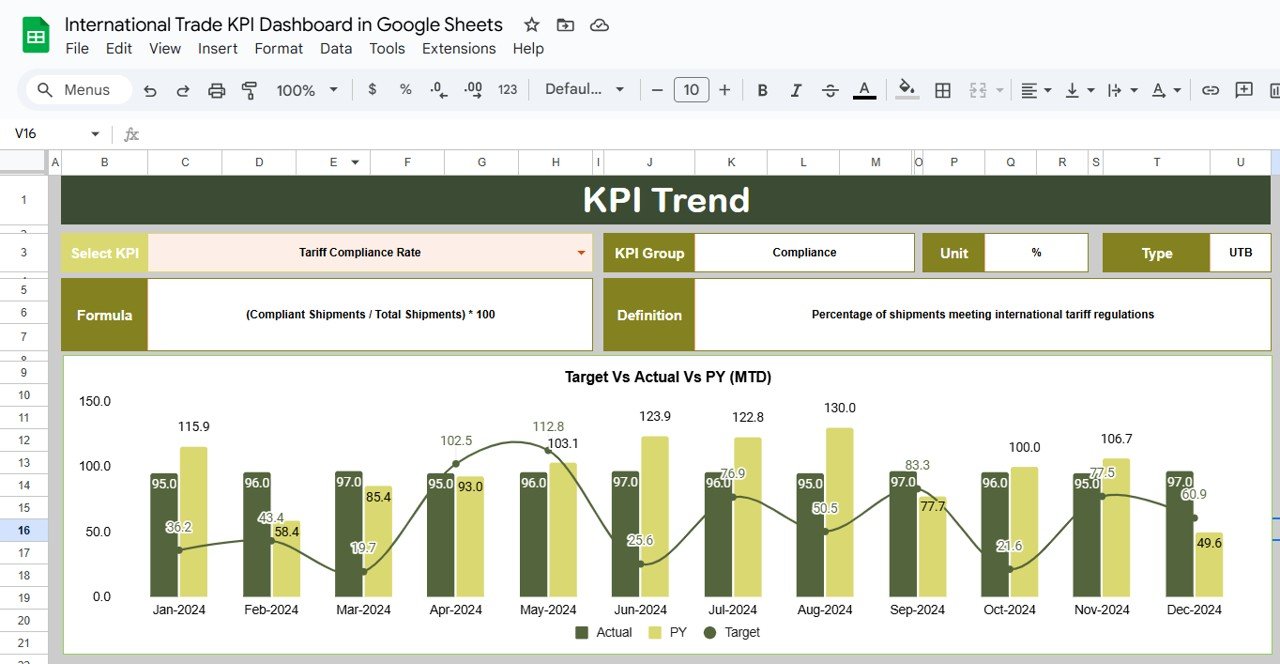Select the Compliance KPI Group cell
The width and height of the screenshot is (1280, 664).
click(804, 253)
